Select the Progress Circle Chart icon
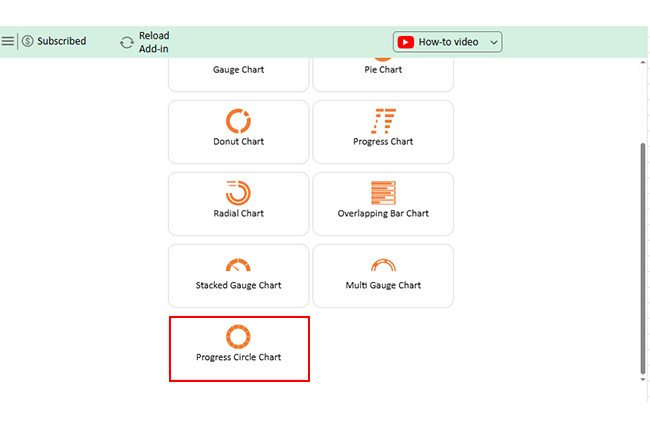Viewport: 650px width, 429px height. tap(238, 336)
